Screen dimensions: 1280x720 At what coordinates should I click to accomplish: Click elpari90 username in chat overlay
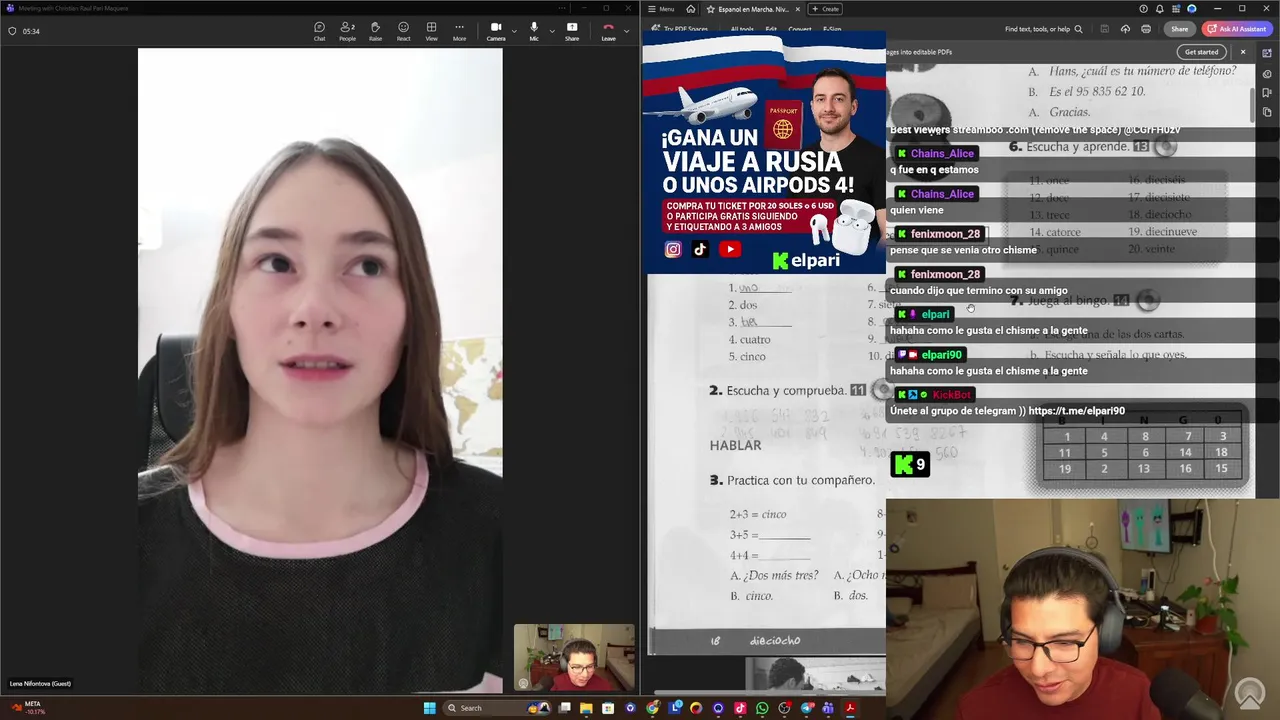941,355
